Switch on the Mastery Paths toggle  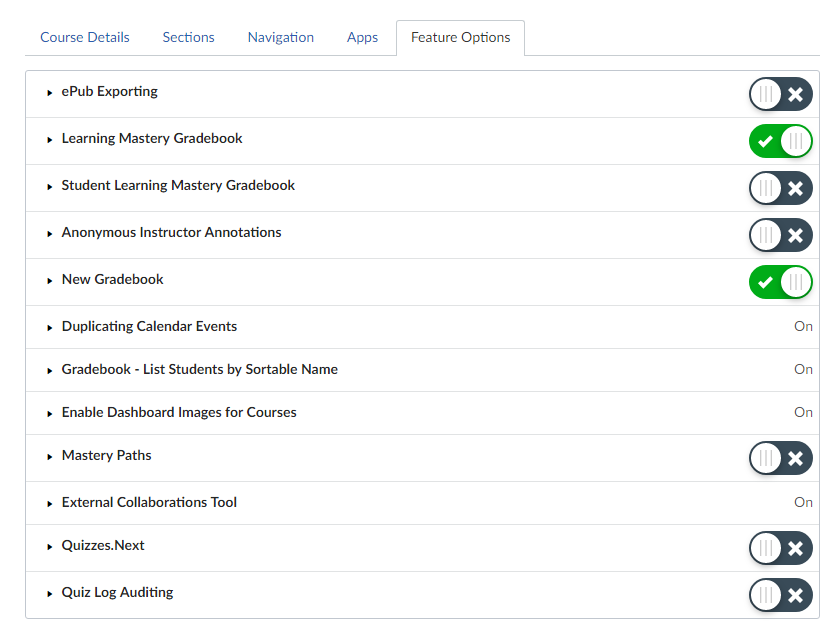tap(780, 458)
